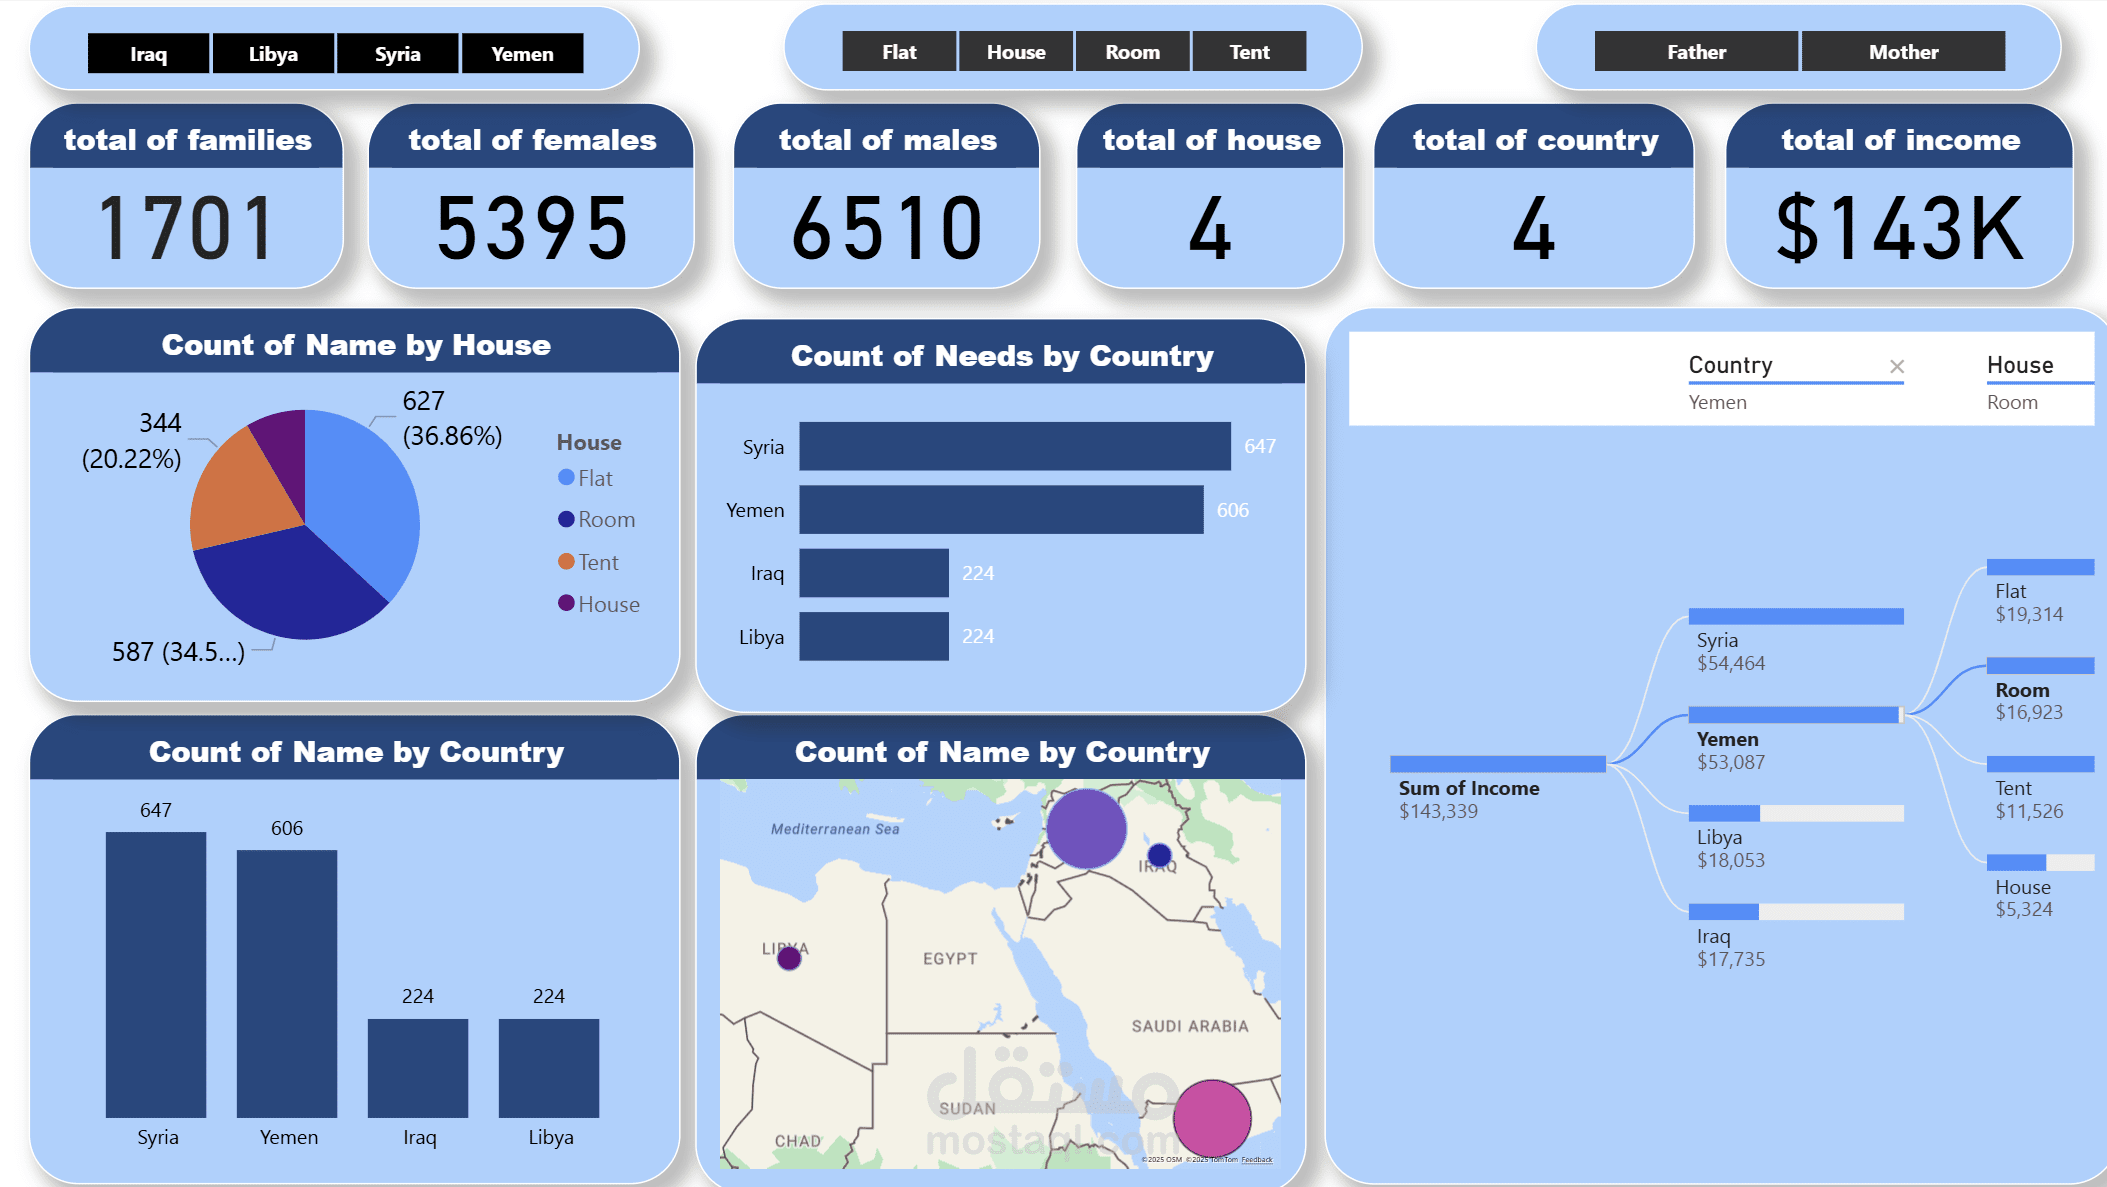
Task: Click the Count of Name by House title
Action: pos(356,345)
